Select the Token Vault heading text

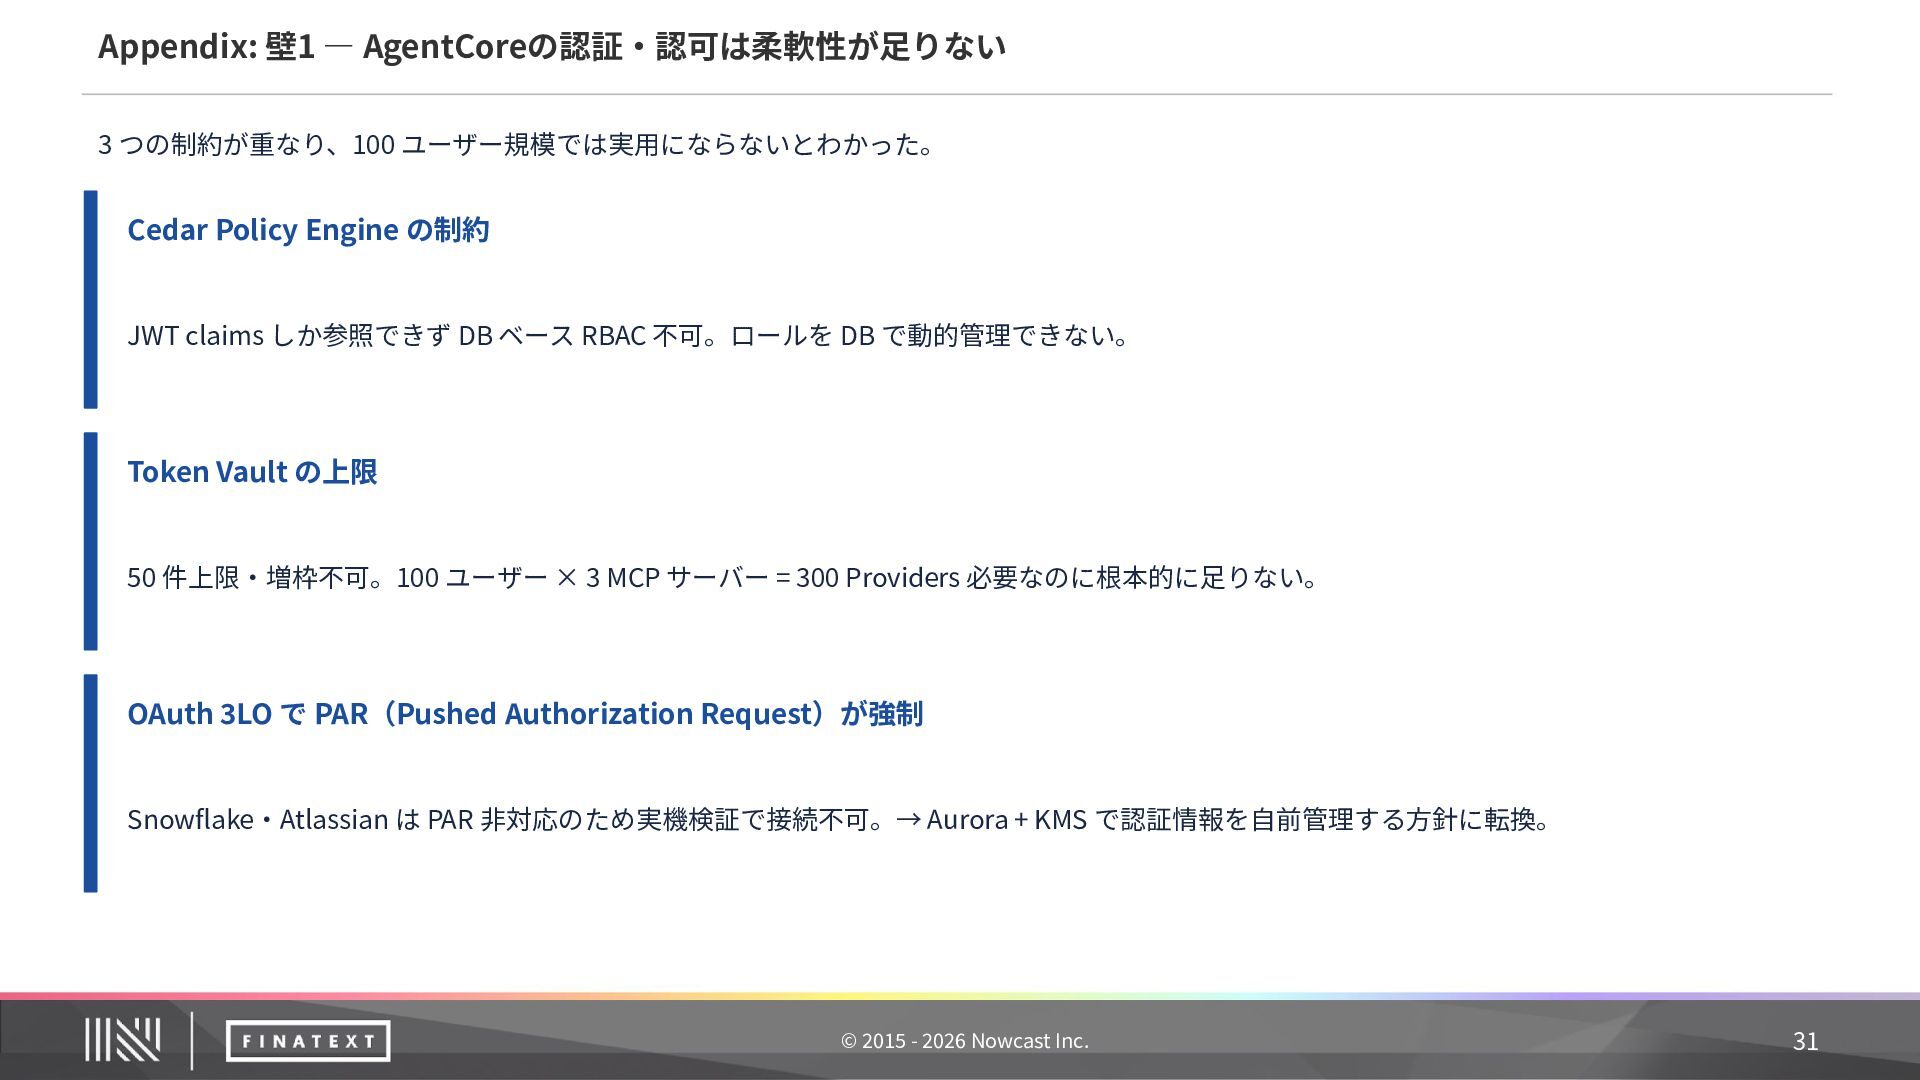(x=252, y=471)
